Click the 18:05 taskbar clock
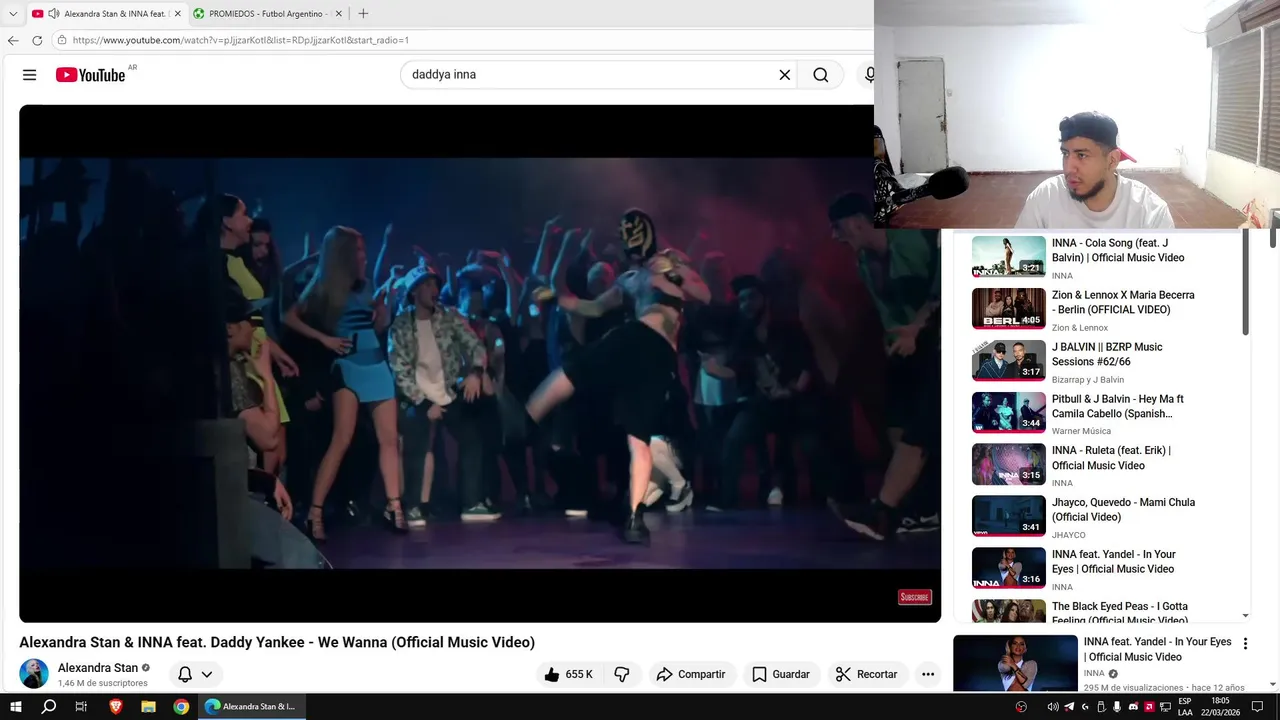1280x720 pixels. tap(1220, 706)
